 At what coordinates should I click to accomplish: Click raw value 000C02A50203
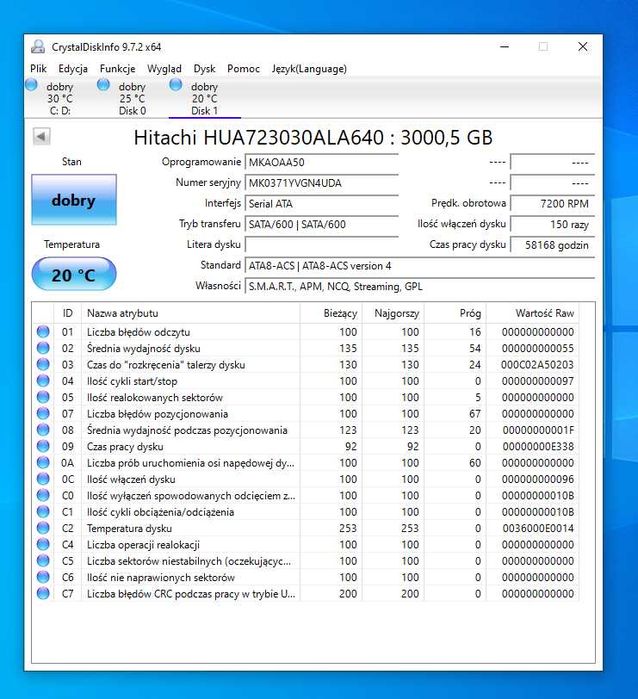click(x=537, y=365)
